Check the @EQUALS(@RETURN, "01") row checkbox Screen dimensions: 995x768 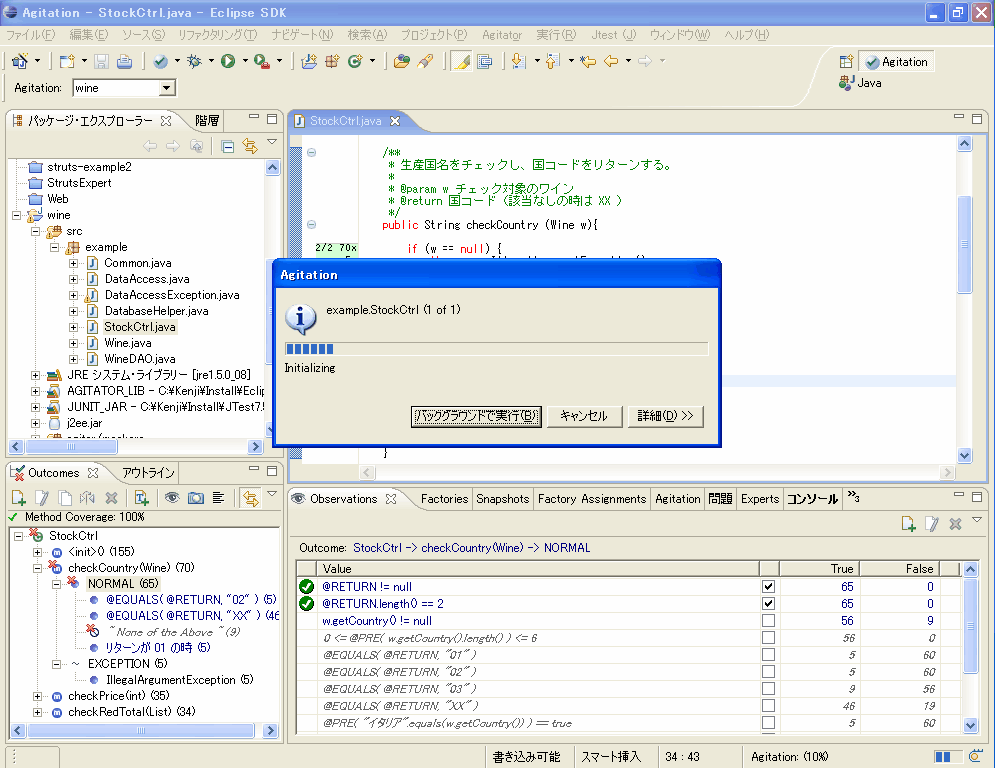[768, 654]
